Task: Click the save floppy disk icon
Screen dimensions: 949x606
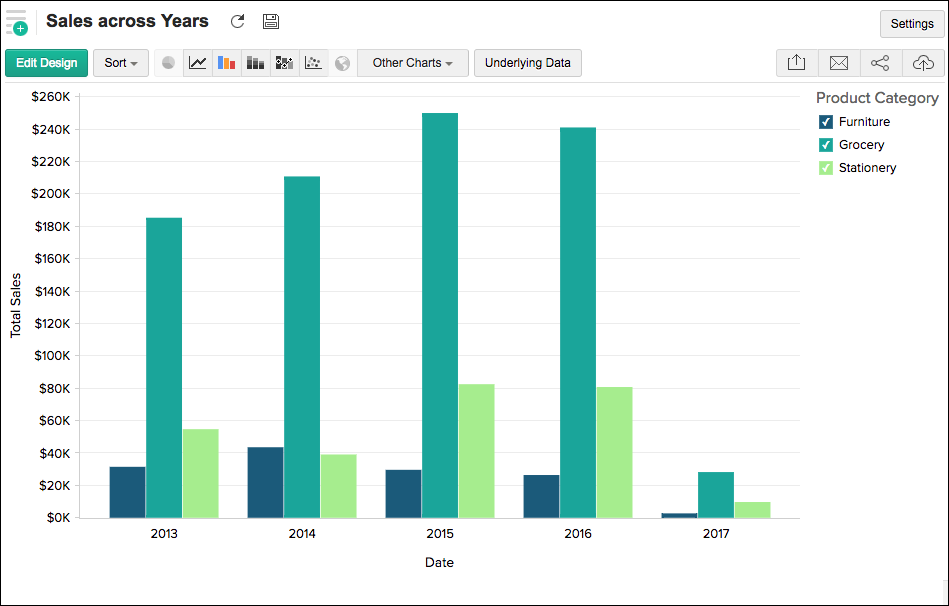Action: click(x=270, y=22)
